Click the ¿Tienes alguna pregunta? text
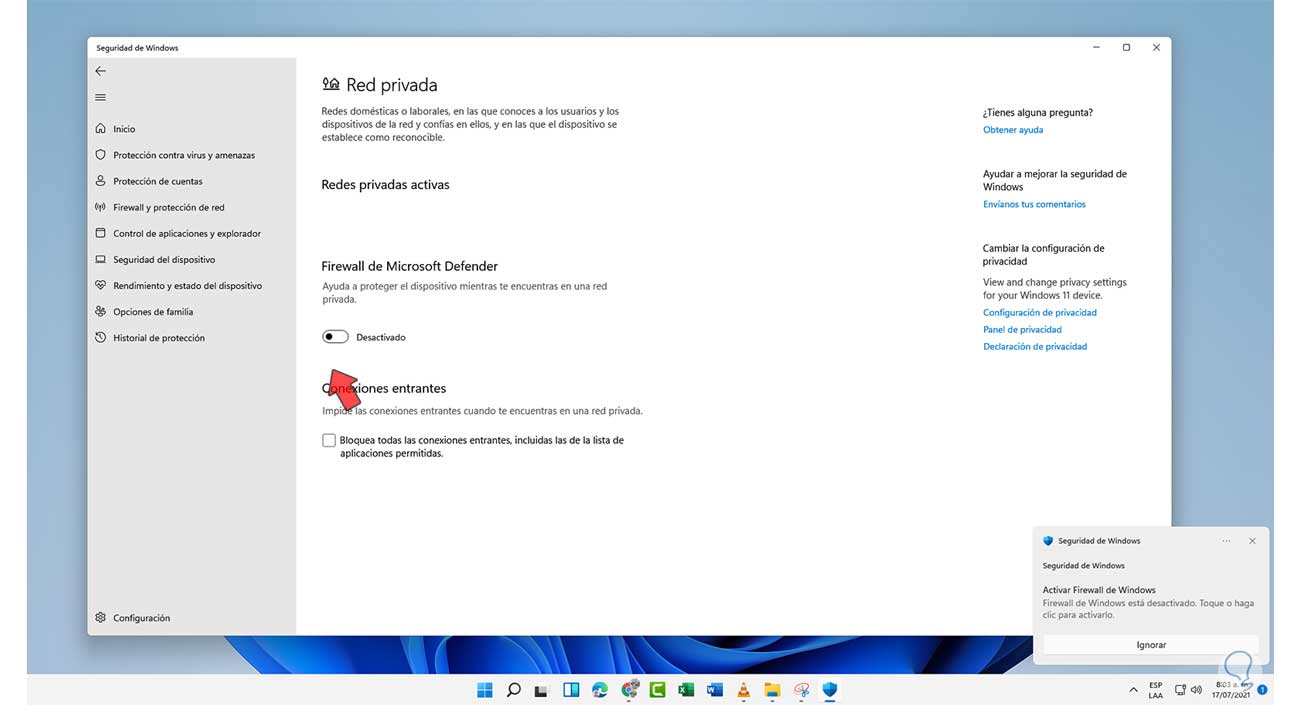This screenshot has height=705, width=1300. (x=1038, y=113)
